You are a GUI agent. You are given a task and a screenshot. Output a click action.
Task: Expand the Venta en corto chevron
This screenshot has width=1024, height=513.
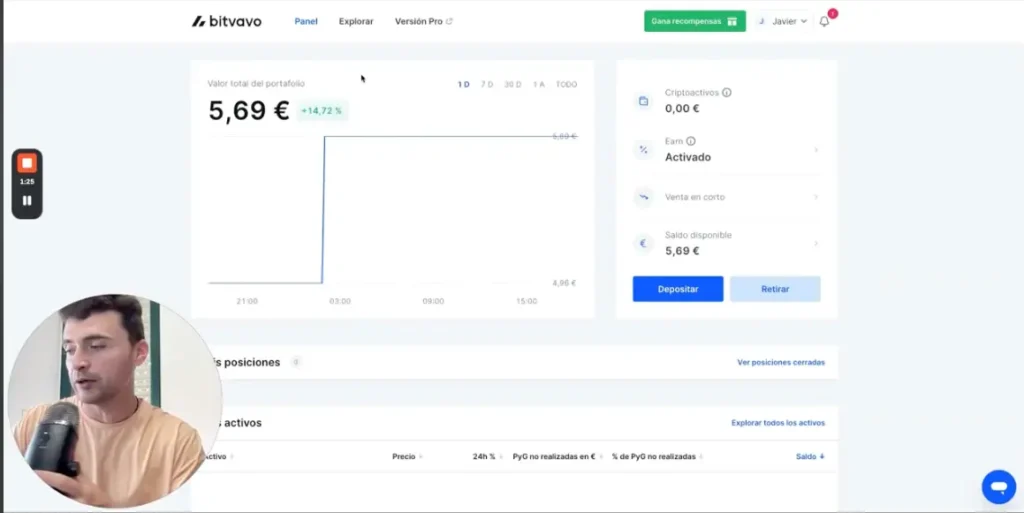tap(816, 197)
